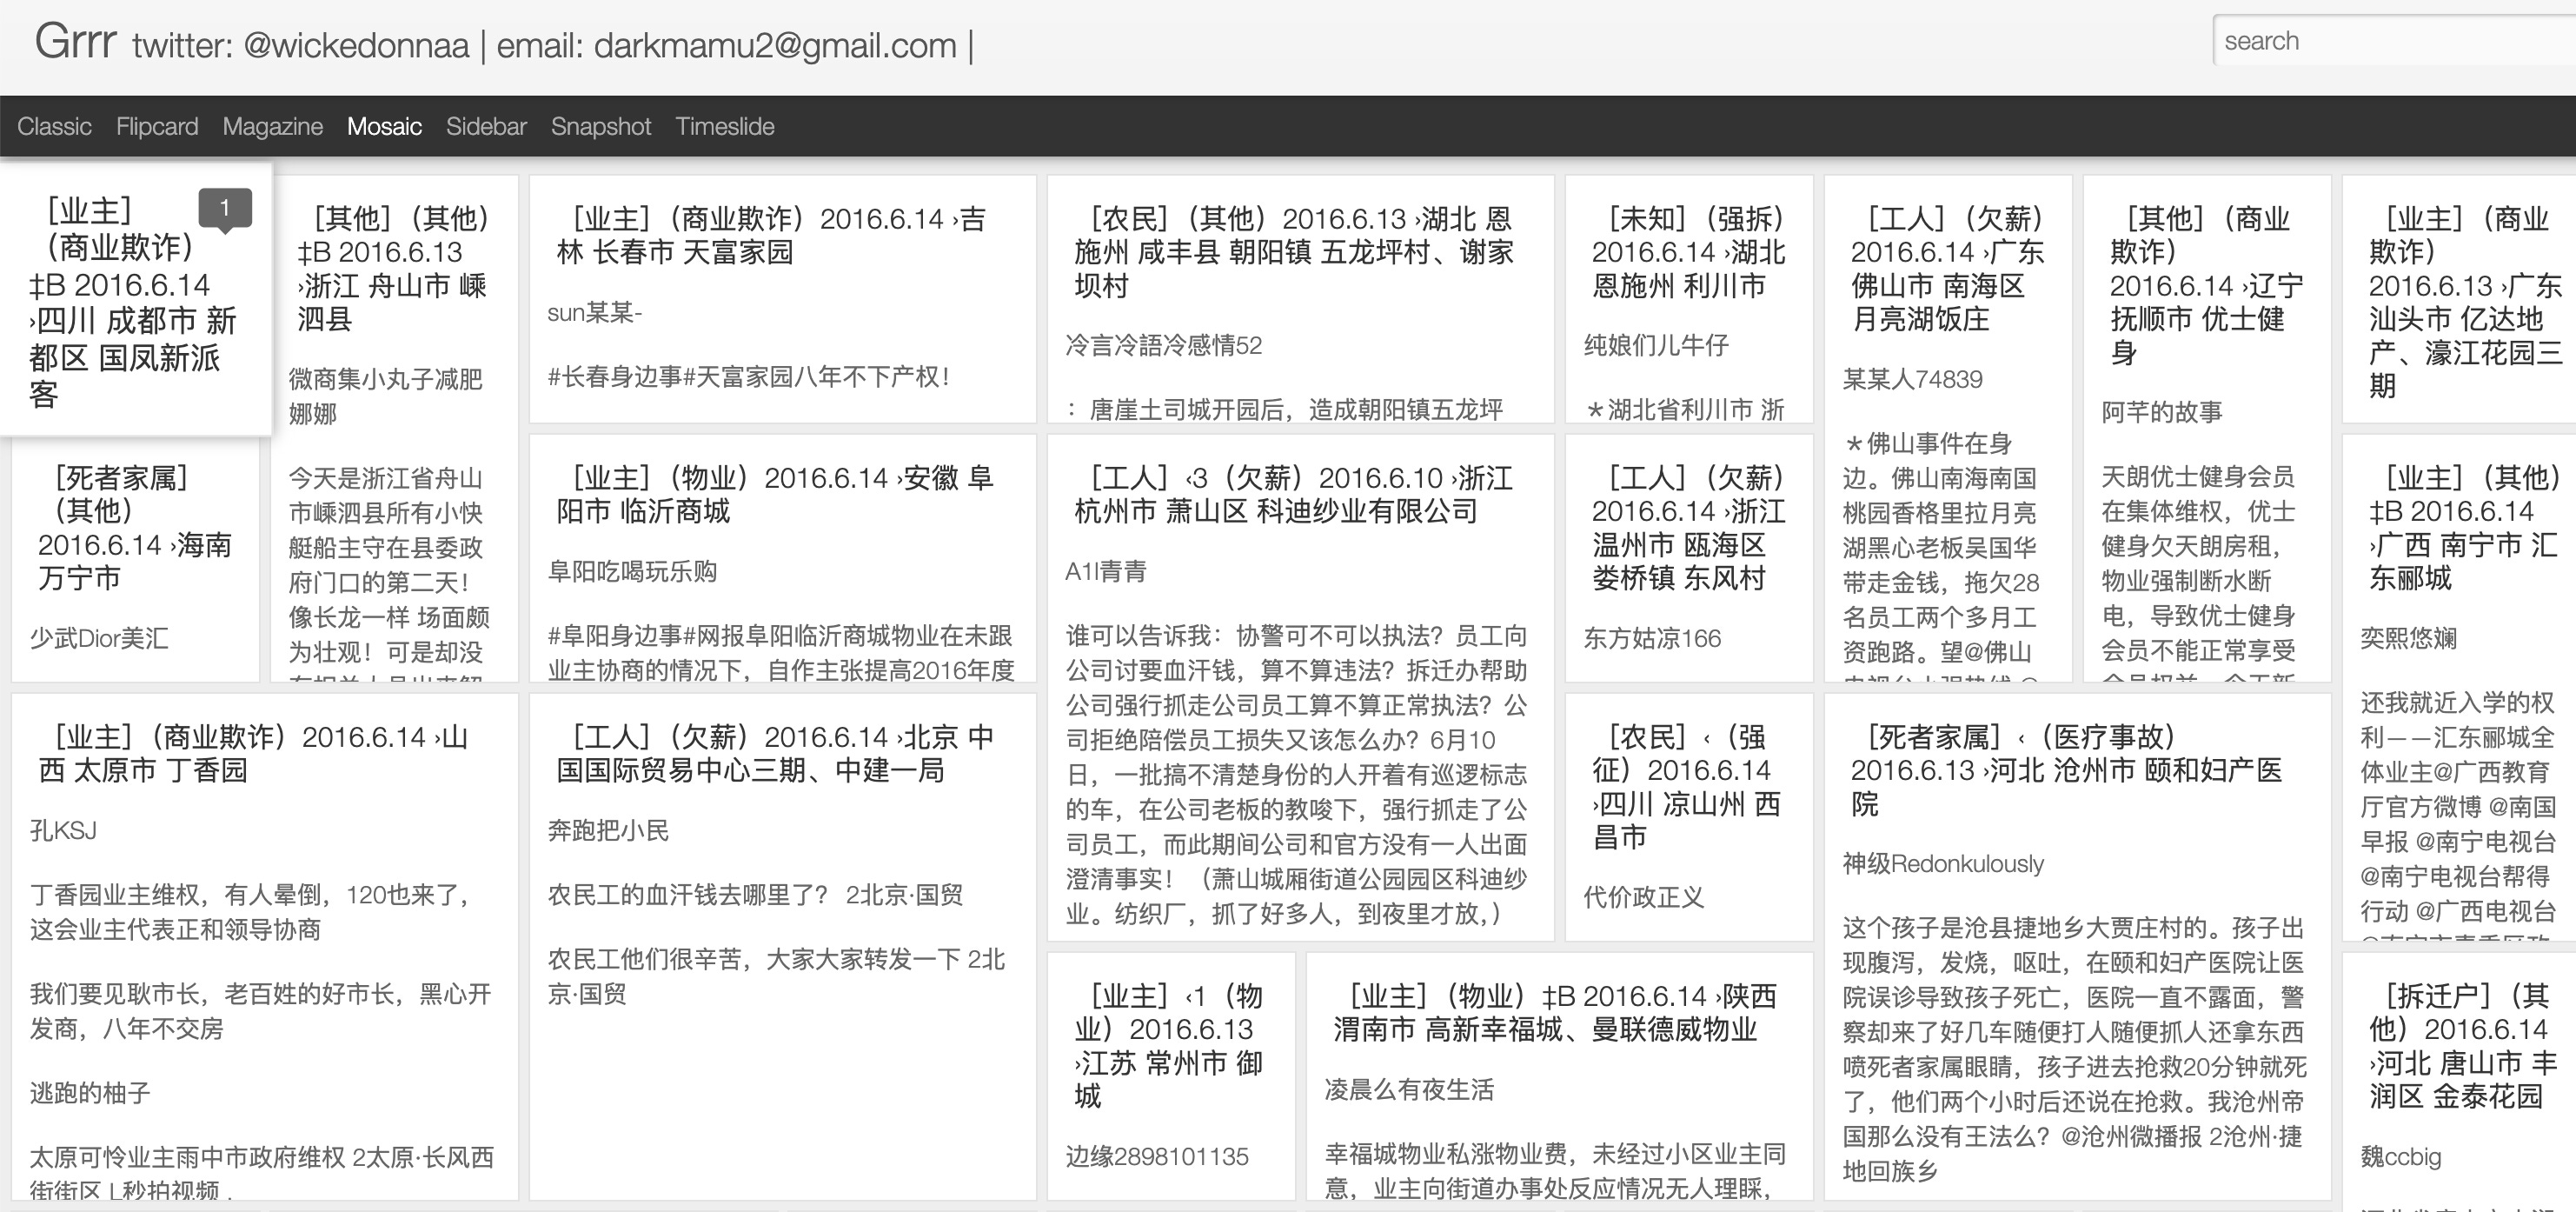Click the author name 魏ccbig
The image size is (2576, 1212).
(x=2400, y=1156)
